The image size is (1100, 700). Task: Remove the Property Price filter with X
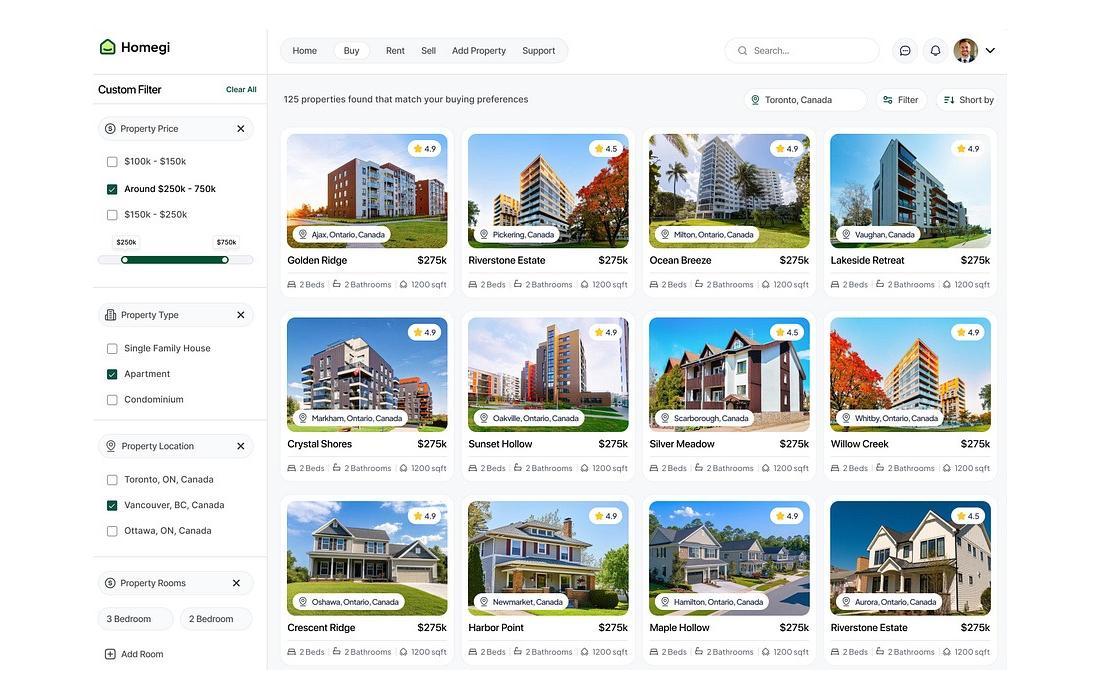point(241,128)
